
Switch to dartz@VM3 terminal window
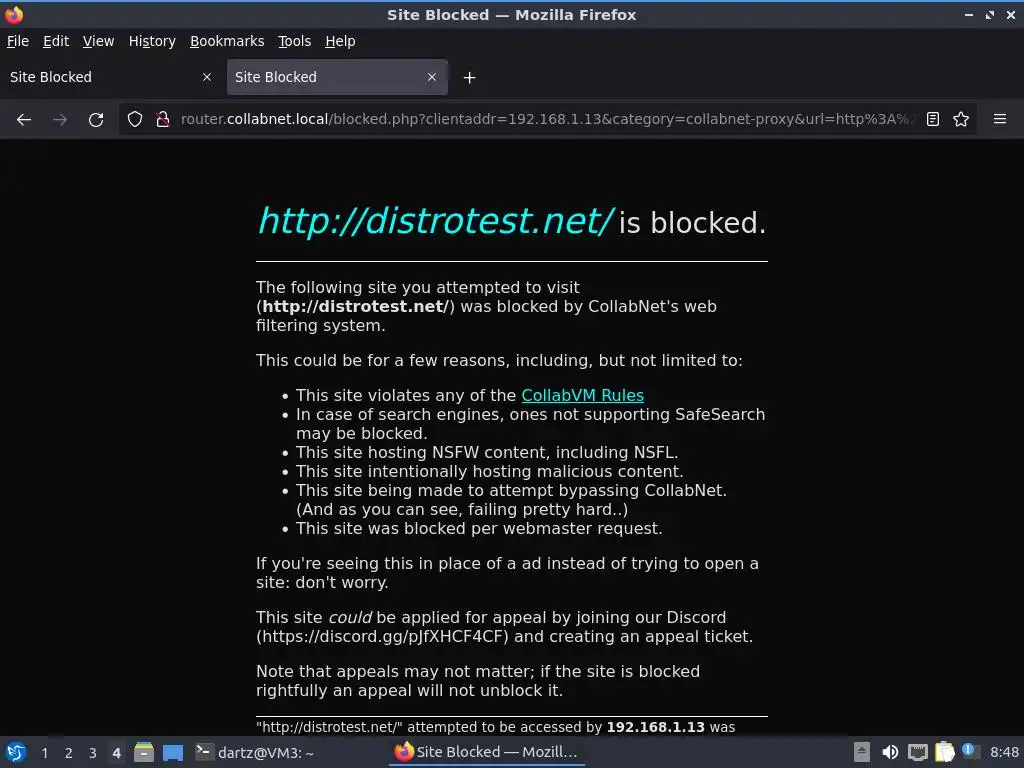pyautogui.click(x=255, y=753)
